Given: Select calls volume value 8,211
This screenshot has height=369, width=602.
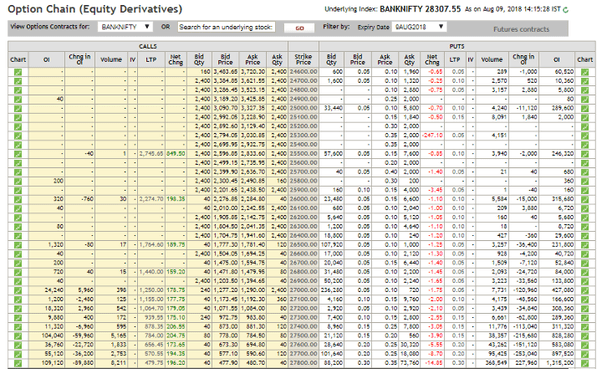Looking at the screenshot, I should click(x=119, y=363).
